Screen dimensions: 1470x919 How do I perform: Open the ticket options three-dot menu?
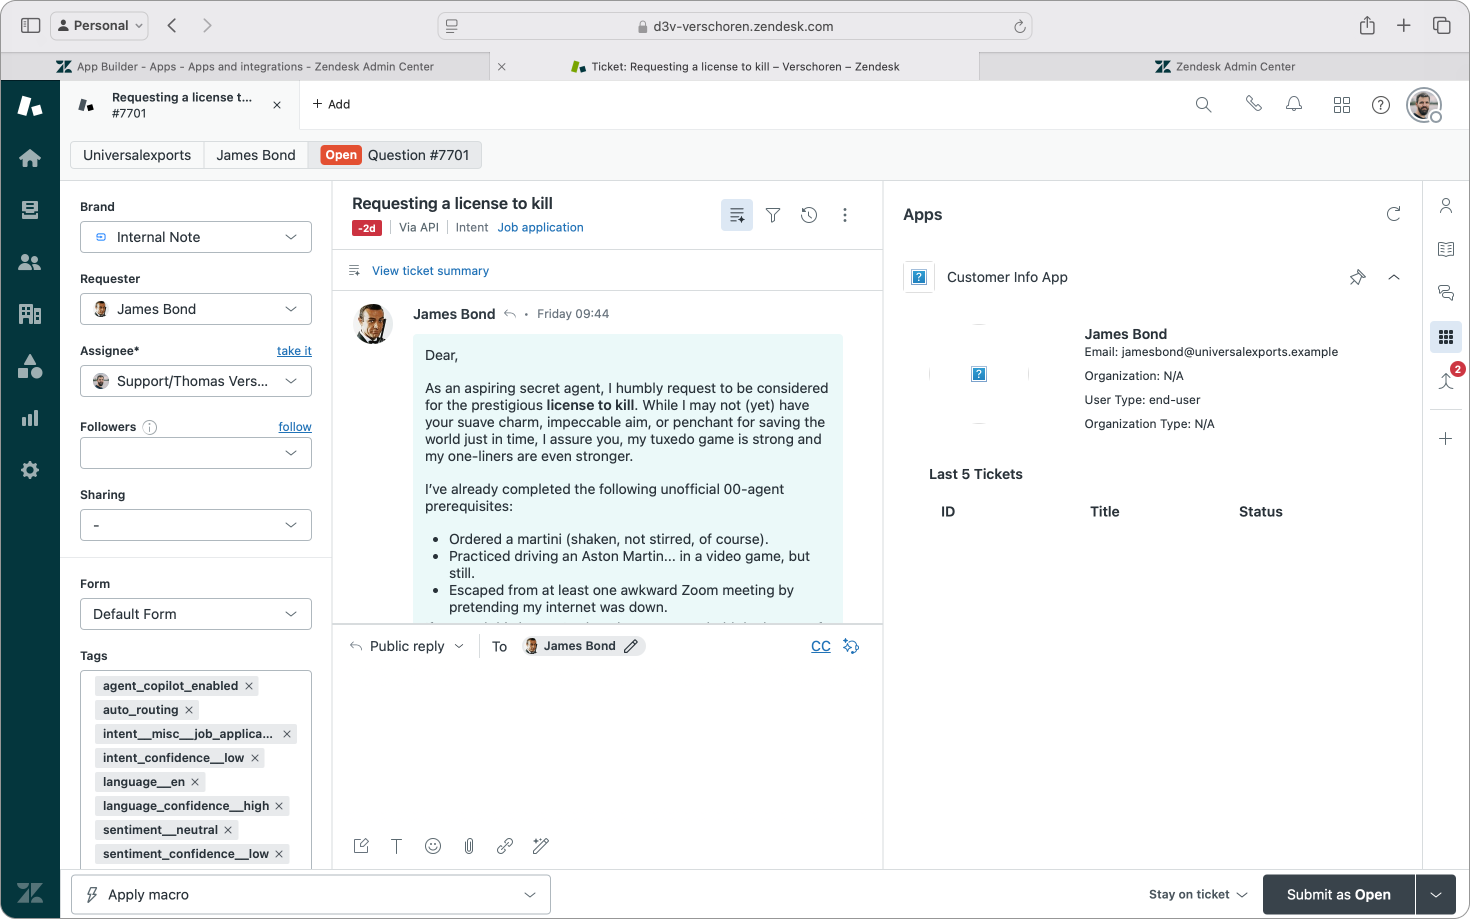(845, 215)
